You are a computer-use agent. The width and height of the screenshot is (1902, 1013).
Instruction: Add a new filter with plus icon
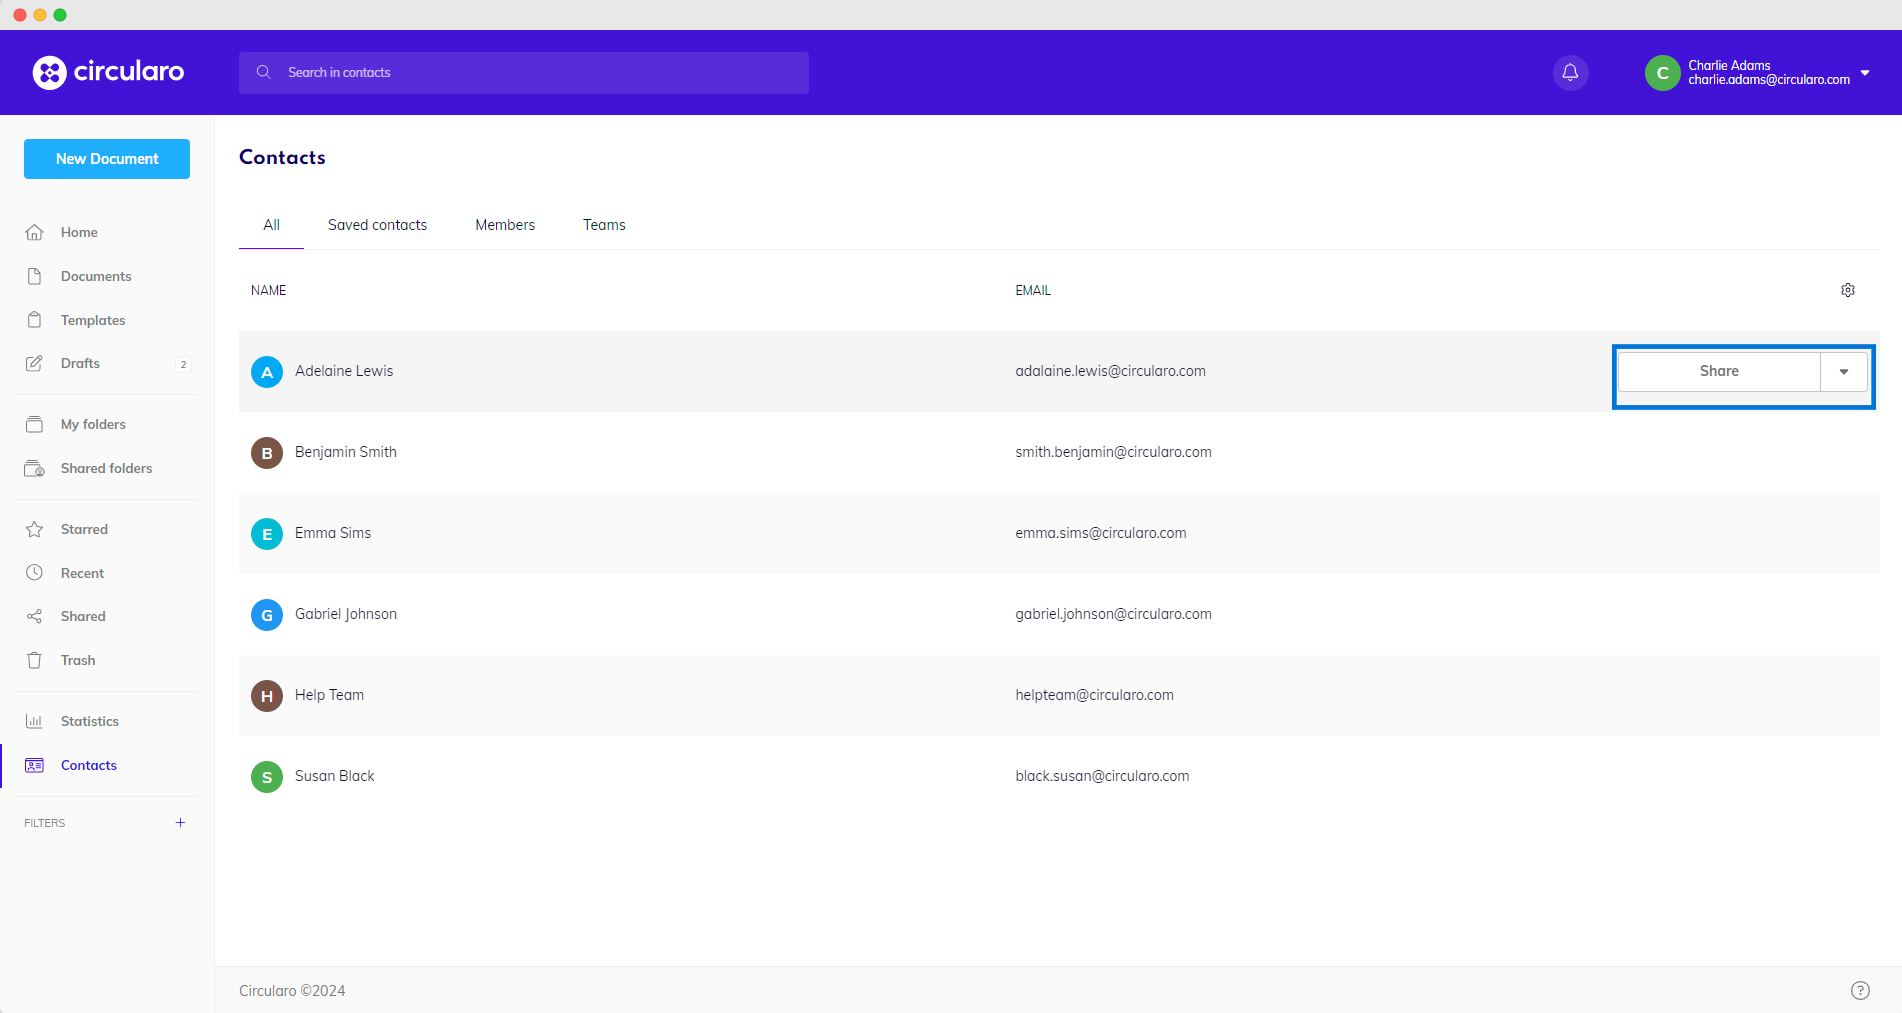coord(180,823)
